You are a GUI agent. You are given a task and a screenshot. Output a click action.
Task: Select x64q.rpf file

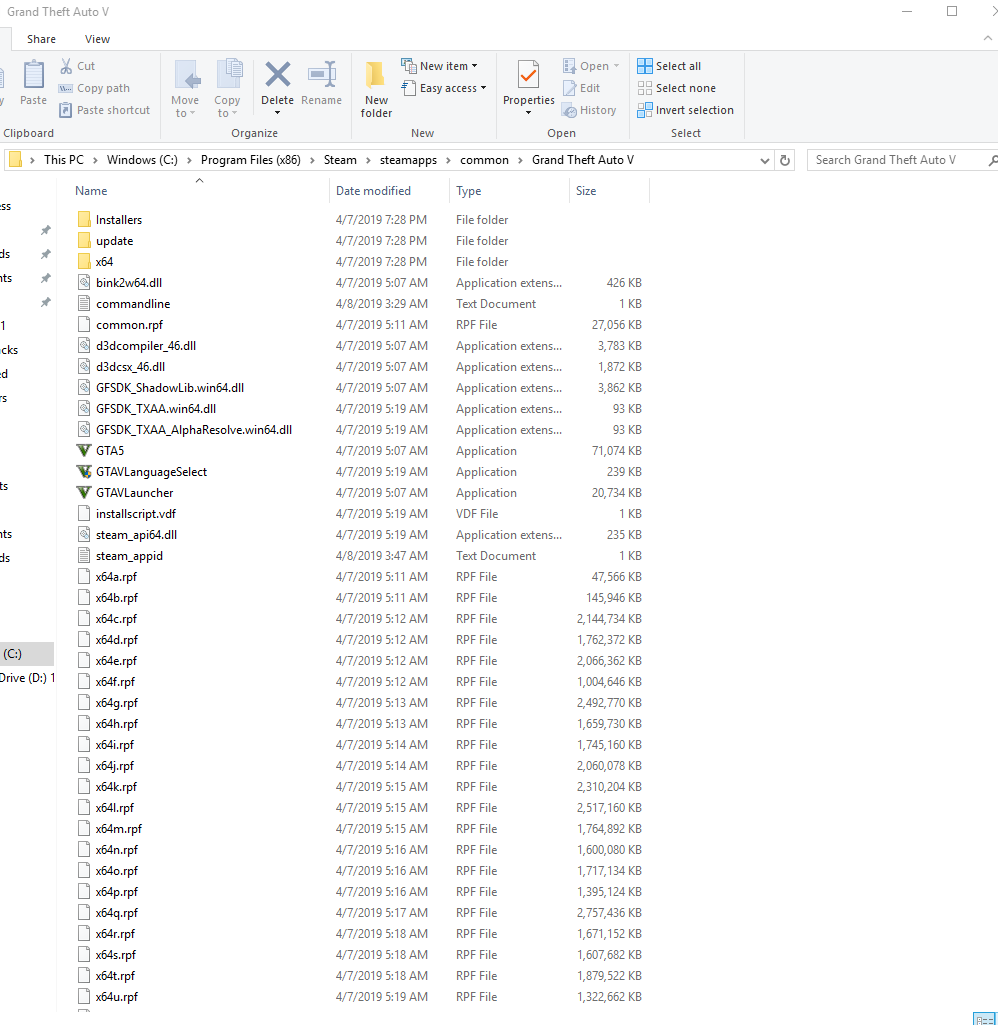(x=116, y=913)
